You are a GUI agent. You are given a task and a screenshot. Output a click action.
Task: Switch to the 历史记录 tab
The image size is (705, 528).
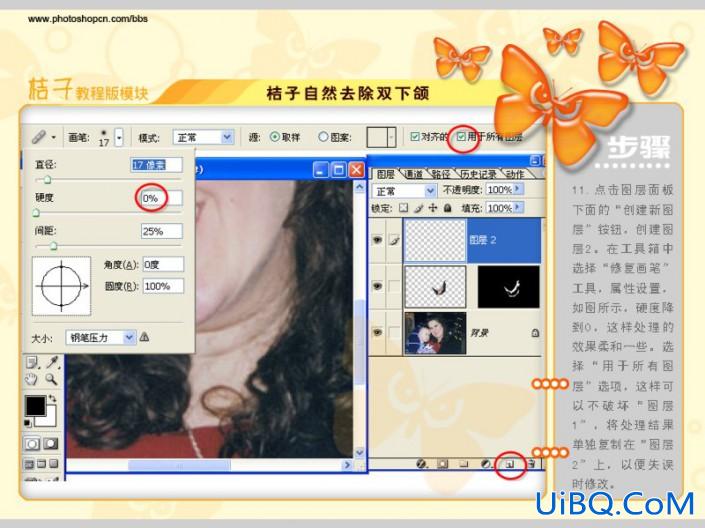click(x=478, y=174)
